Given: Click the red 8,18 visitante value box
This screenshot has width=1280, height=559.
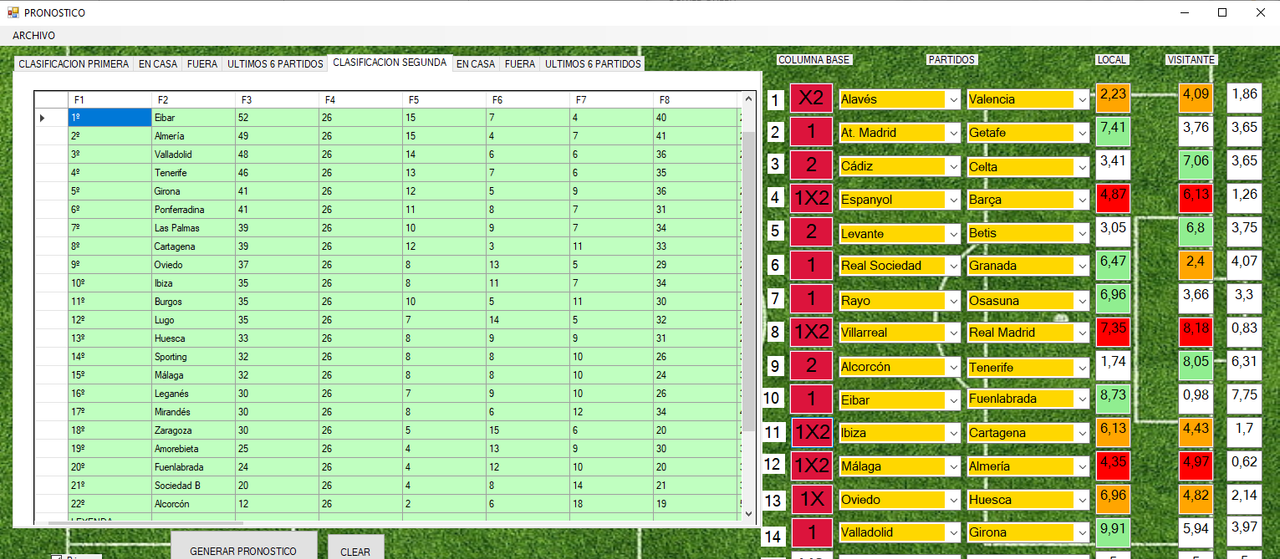Looking at the screenshot, I should (x=1195, y=331).
